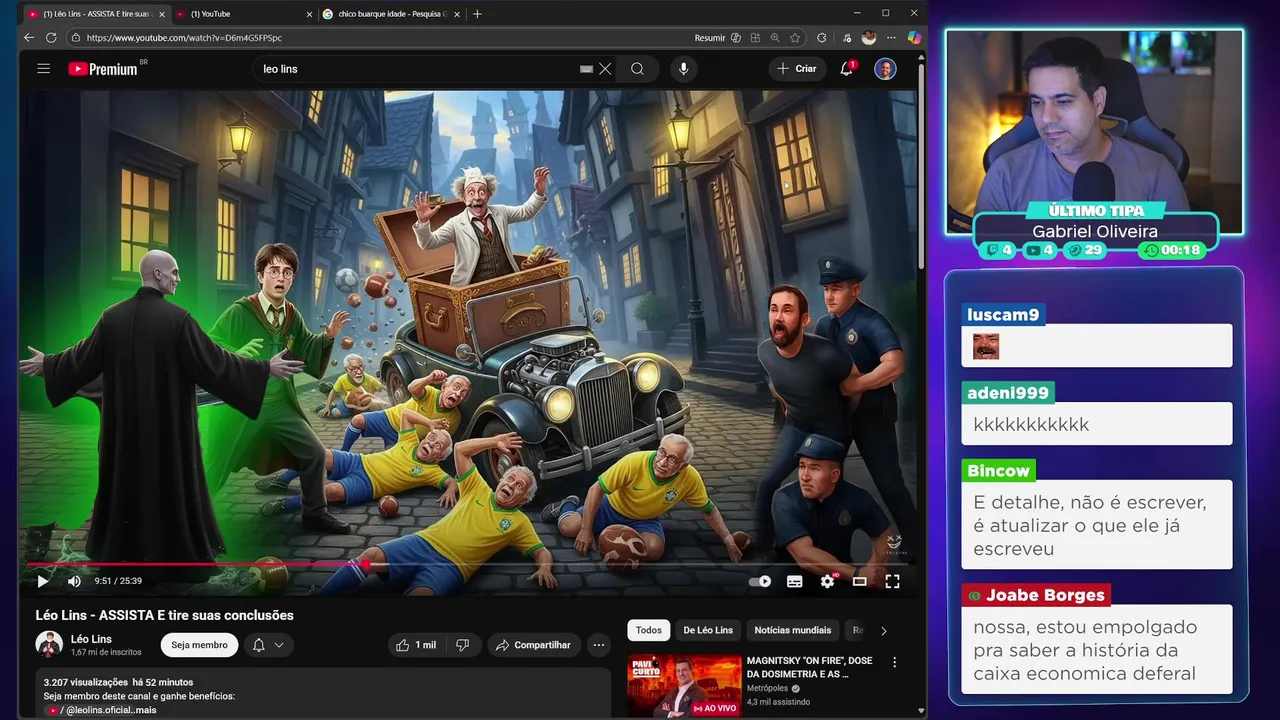The height and width of the screenshot is (720, 1280).
Task: Play the video with the play button
Action: tap(42, 581)
